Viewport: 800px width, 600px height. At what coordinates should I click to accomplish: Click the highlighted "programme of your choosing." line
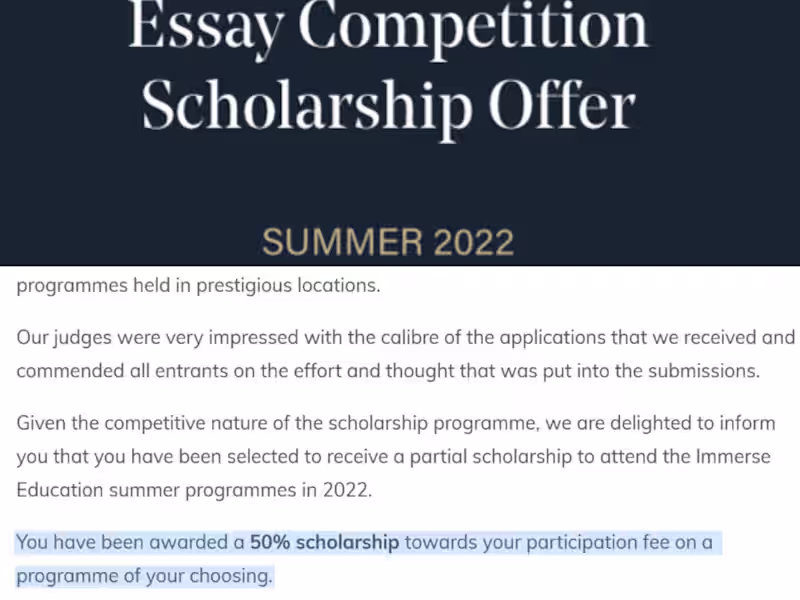click(x=143, y=577)
